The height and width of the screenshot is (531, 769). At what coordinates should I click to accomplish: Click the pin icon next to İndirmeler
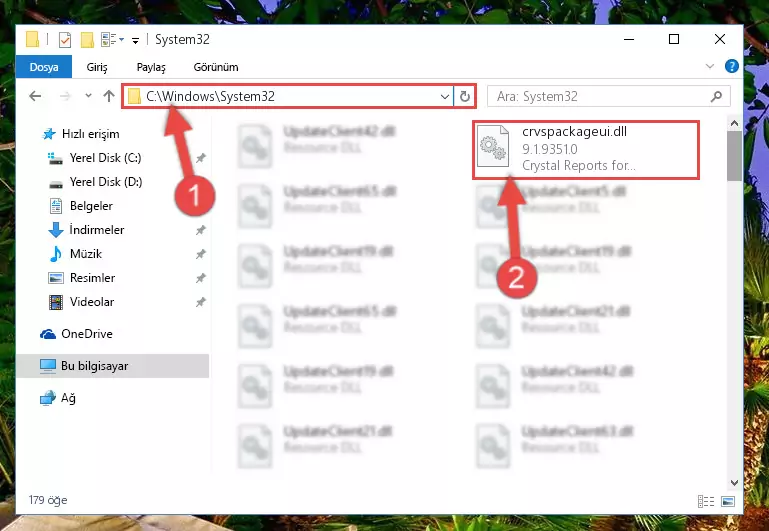(x=201, y=230)
